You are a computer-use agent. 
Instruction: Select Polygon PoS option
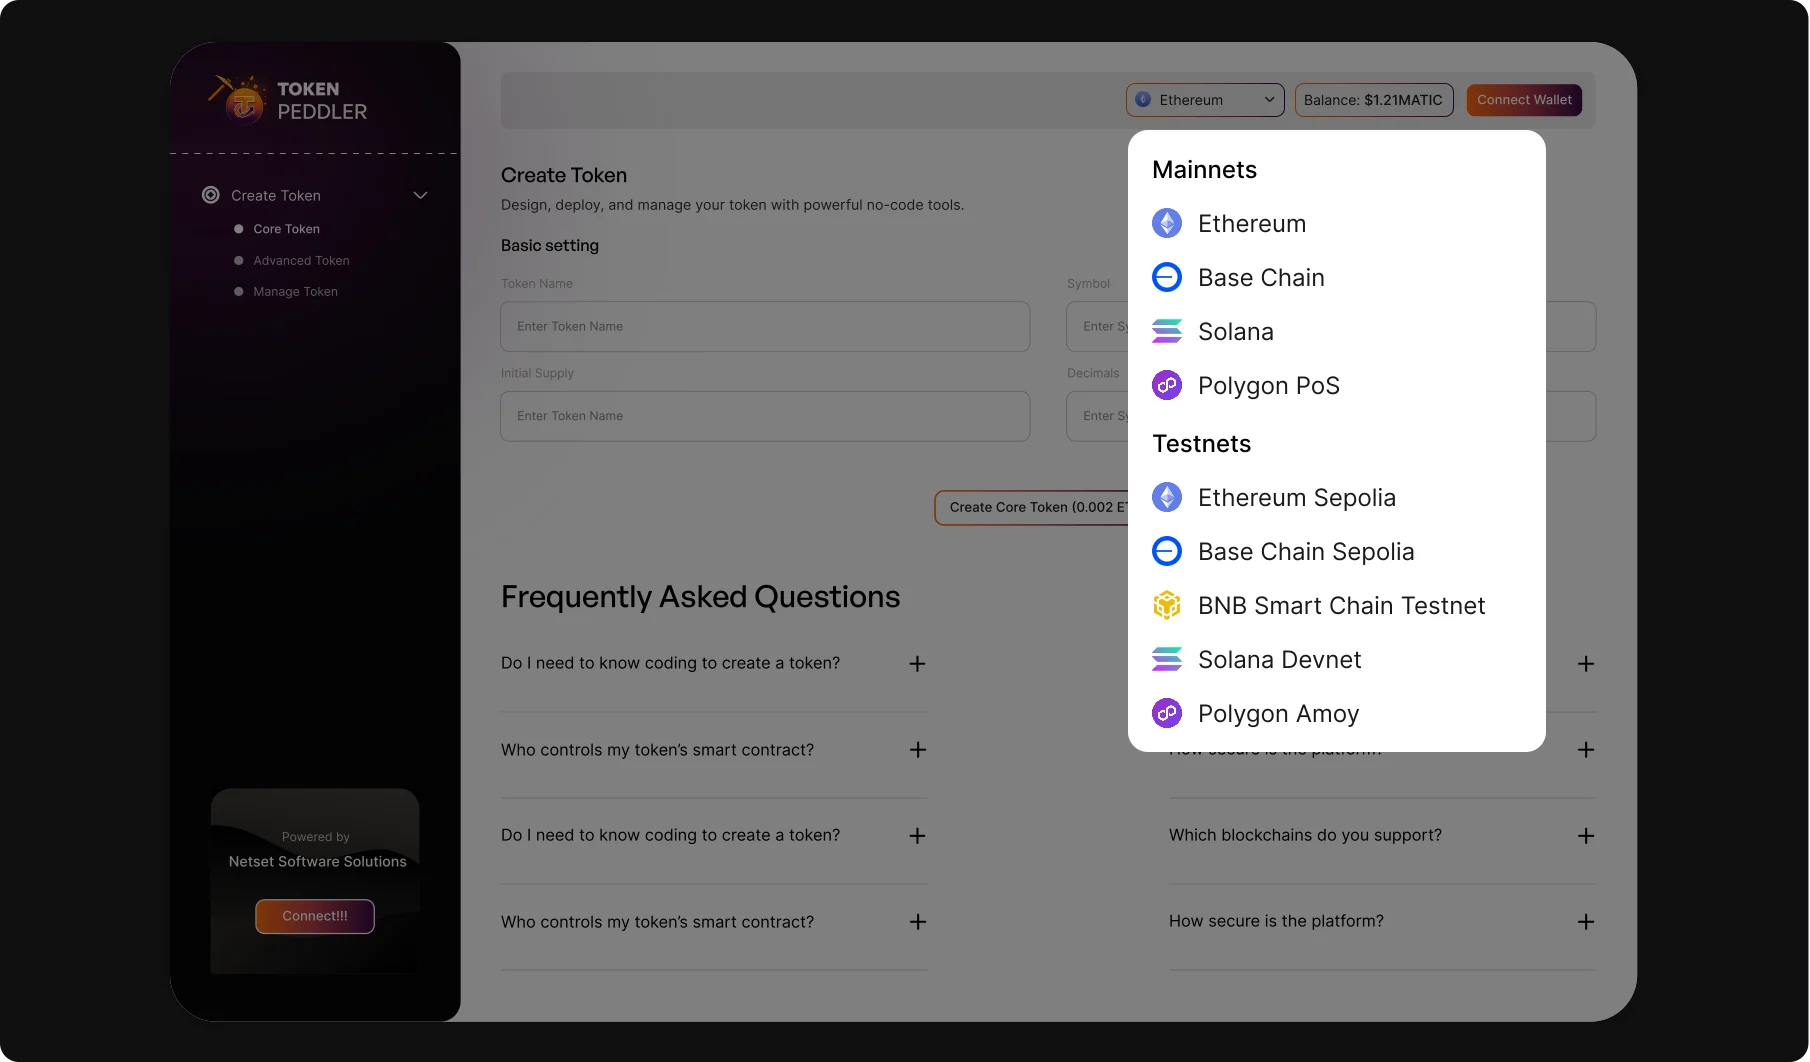[1337, 385]
